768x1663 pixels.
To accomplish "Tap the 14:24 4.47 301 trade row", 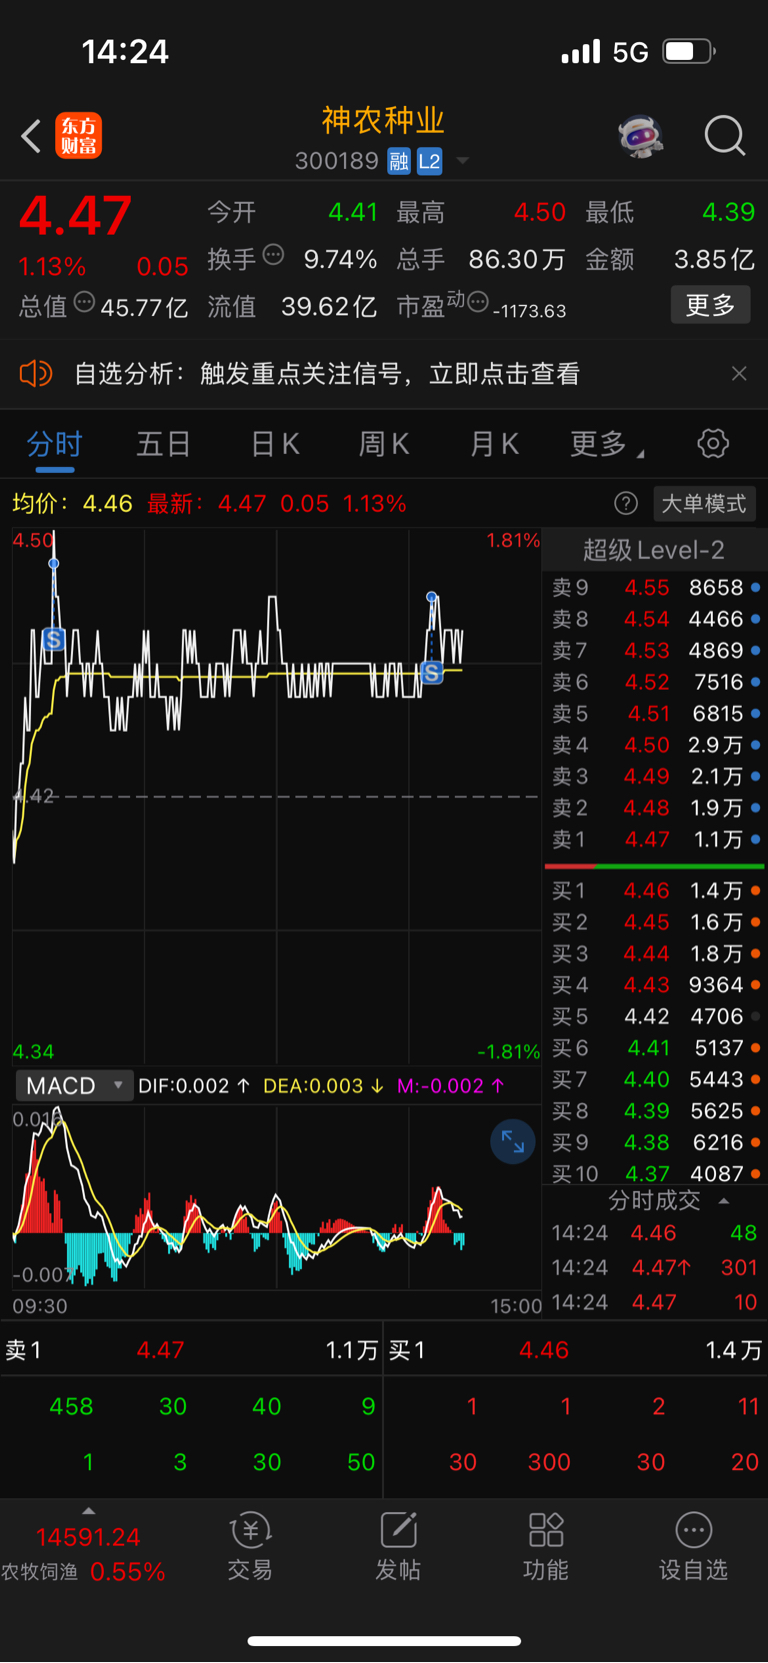I will [655, 1268].
